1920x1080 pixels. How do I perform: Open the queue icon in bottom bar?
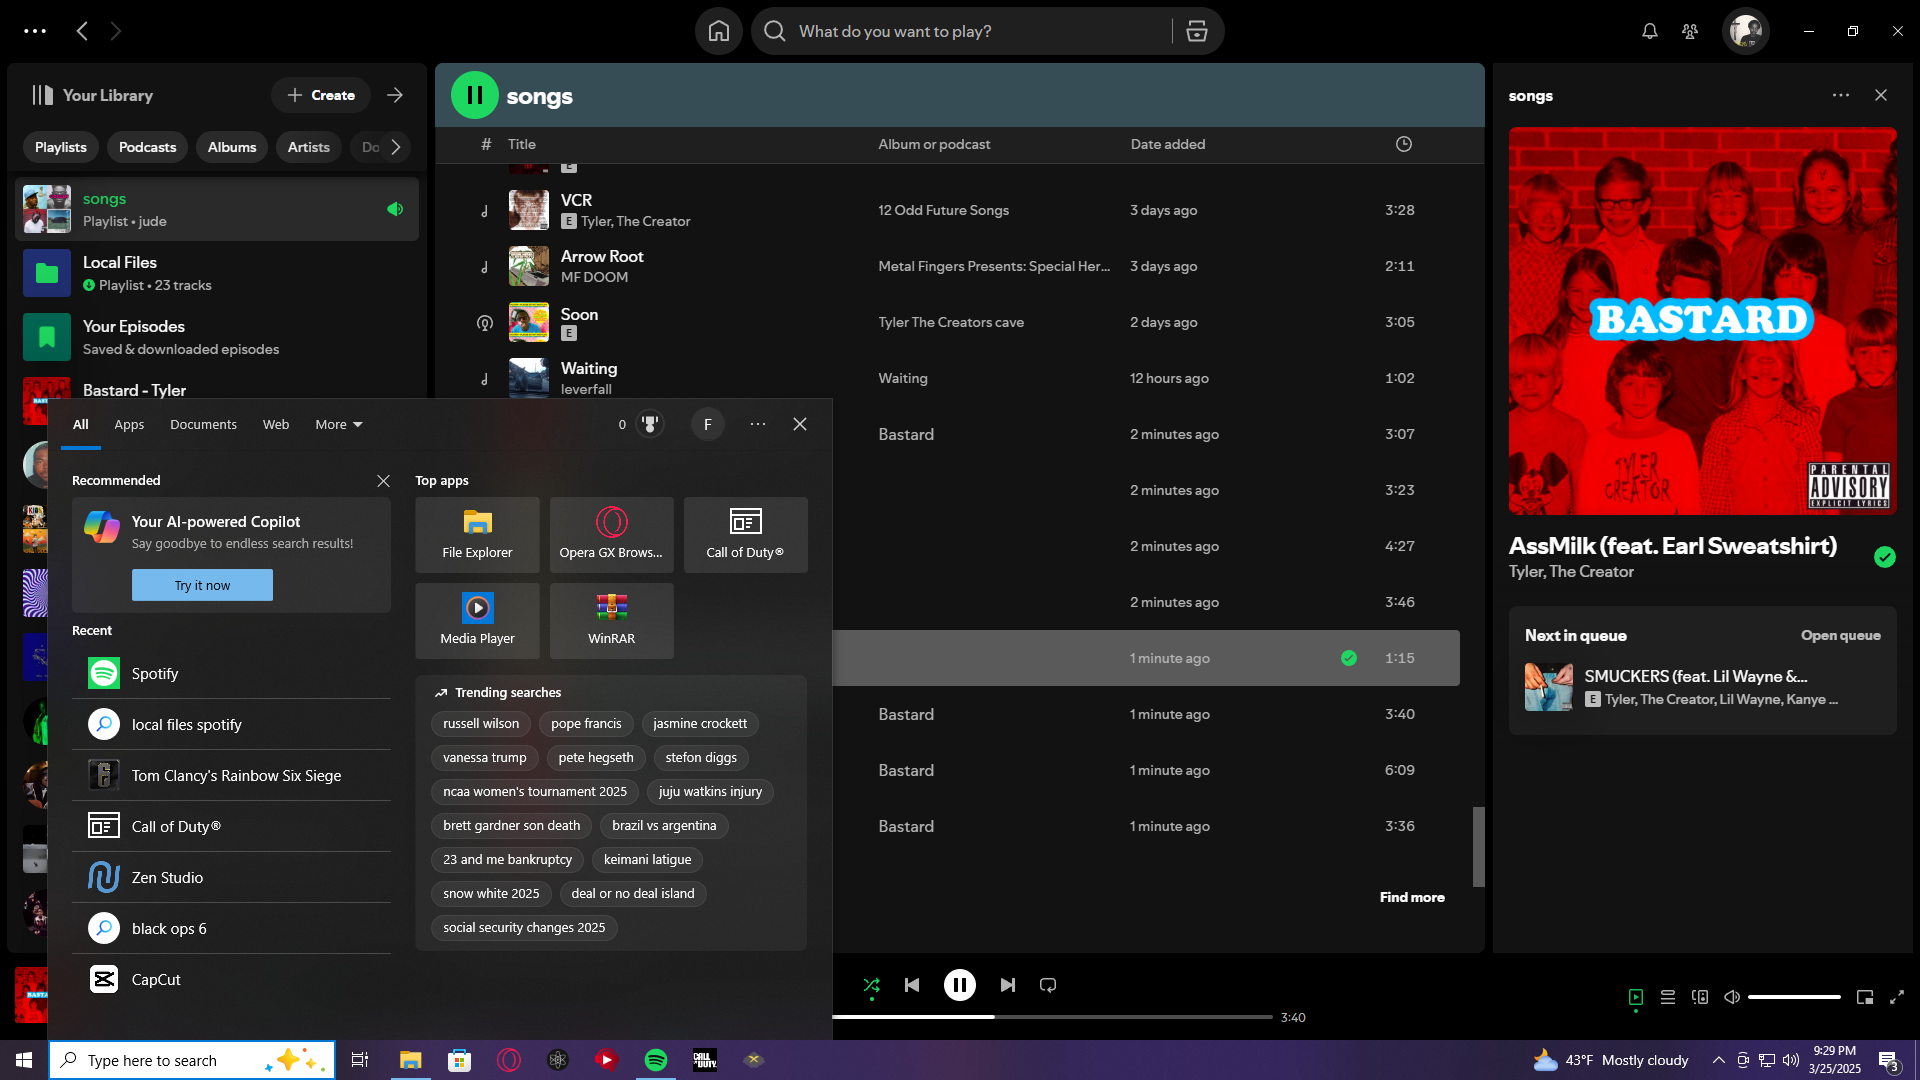coord(1668,997)
